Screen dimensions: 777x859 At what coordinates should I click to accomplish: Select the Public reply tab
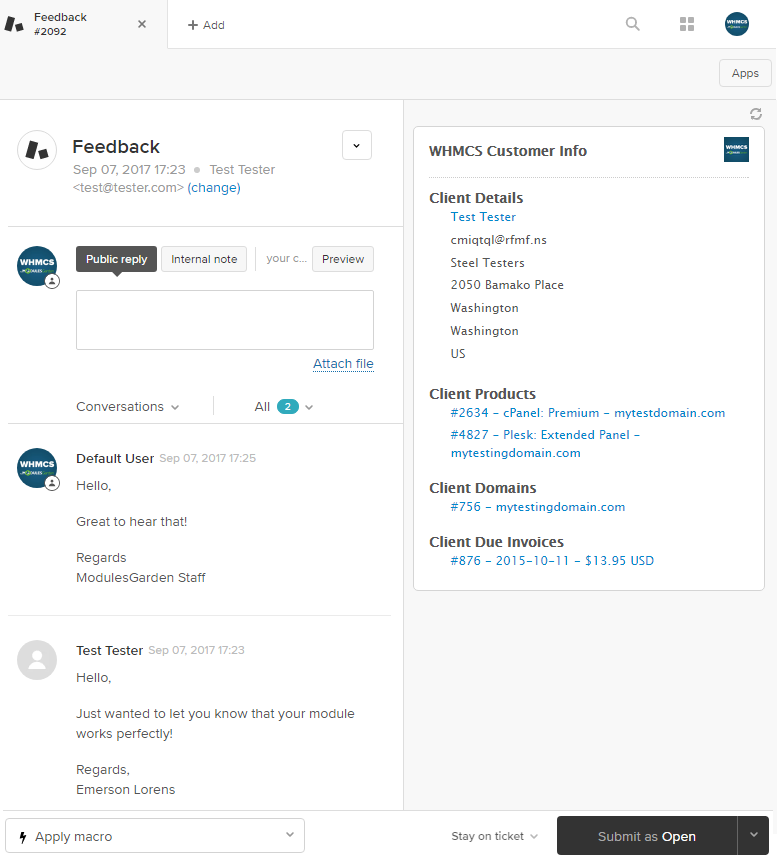click(x=116, y=259)
